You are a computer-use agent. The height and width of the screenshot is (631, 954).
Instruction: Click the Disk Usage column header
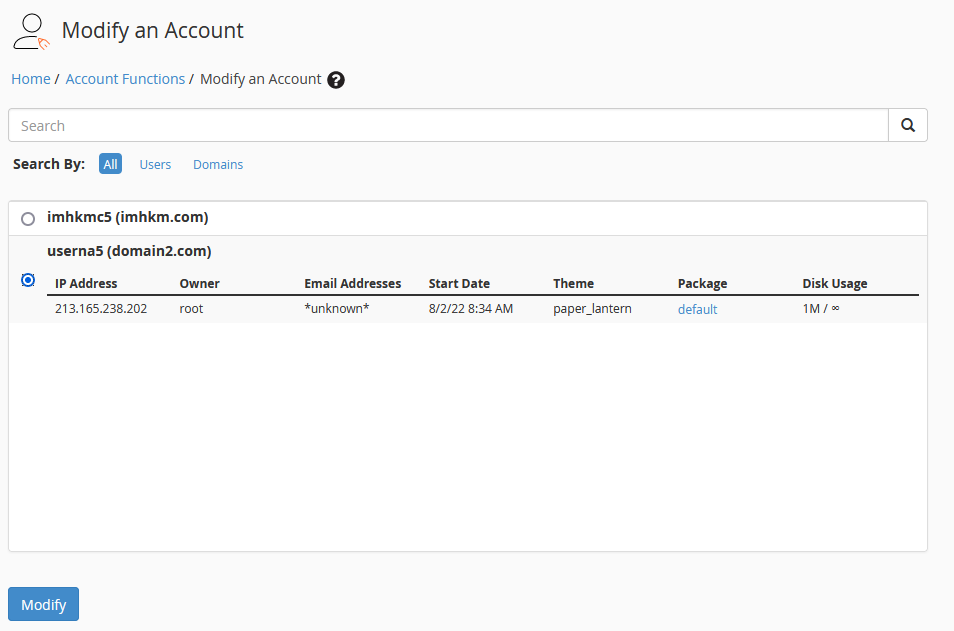(x=834, y=283)
